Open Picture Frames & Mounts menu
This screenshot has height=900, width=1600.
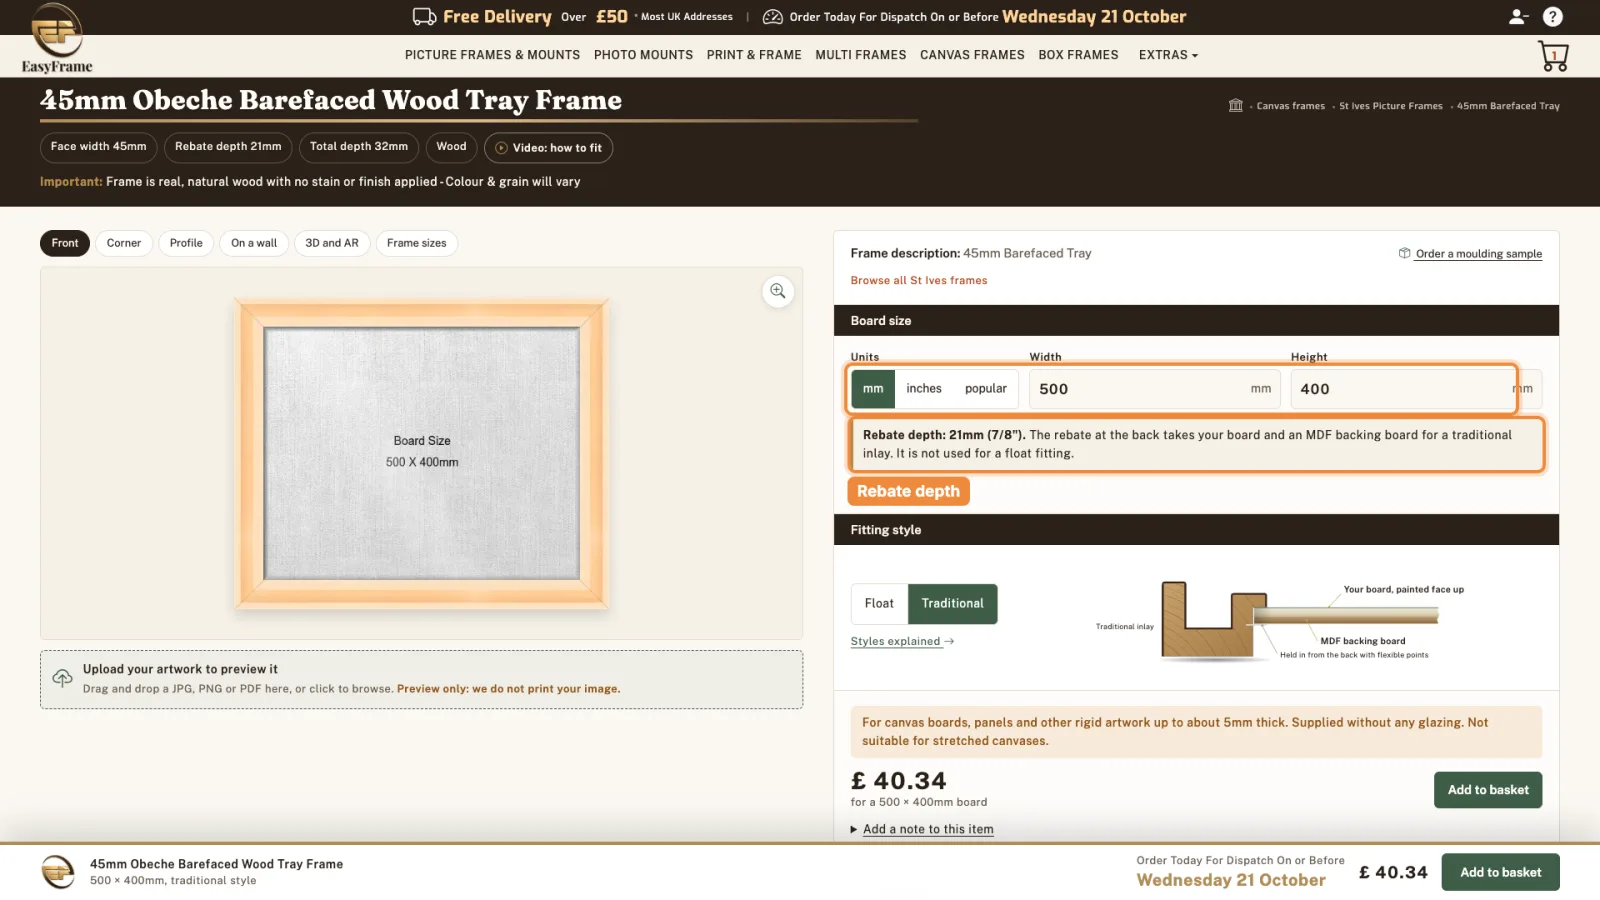coord(492,55)
